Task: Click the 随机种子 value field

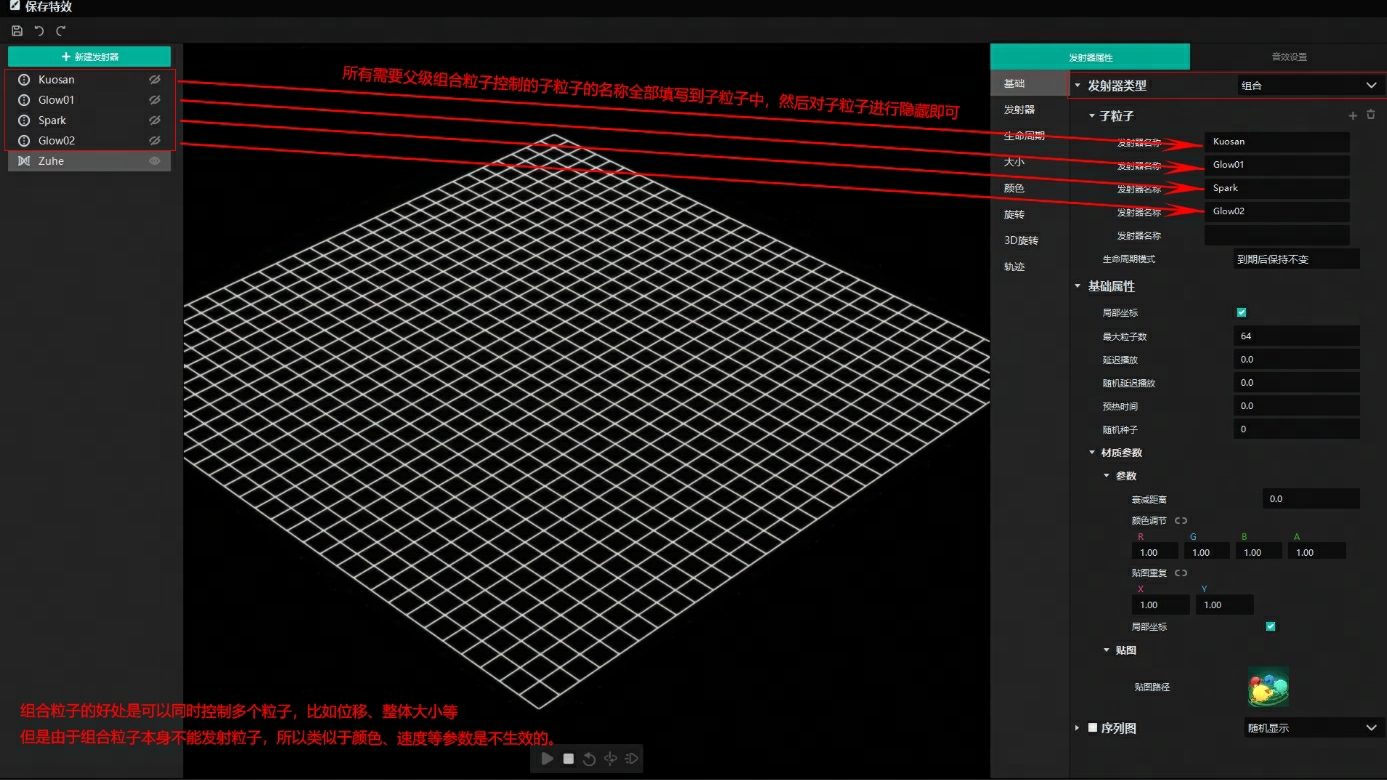Action: pyautogui.click(x=1296, y=429)
